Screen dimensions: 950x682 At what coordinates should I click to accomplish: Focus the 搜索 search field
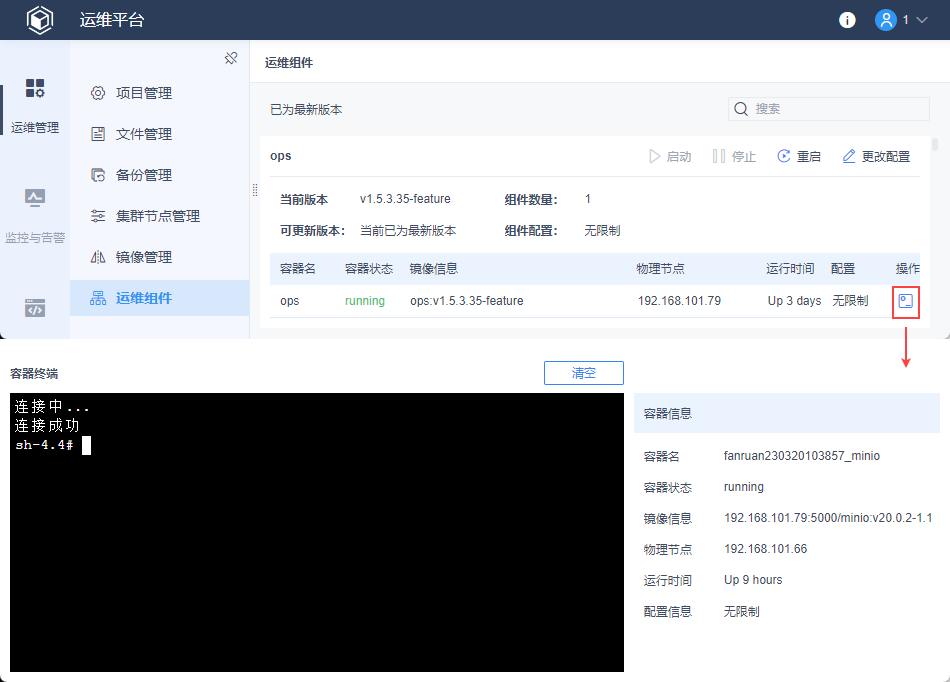tap(829, 109)
